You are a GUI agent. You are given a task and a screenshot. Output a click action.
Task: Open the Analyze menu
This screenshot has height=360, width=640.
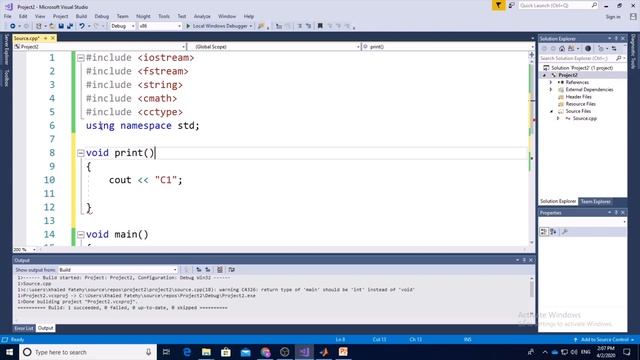click(x=202, y=16)
